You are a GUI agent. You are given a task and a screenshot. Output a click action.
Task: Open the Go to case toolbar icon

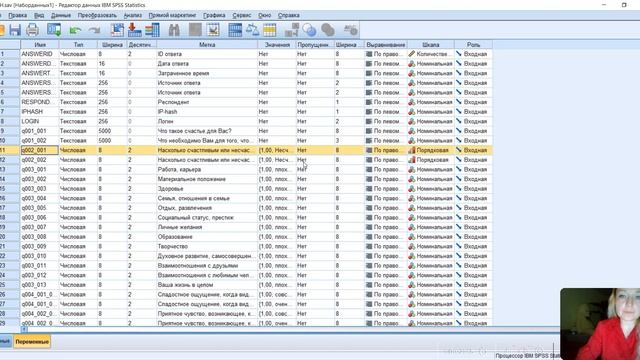117,30
